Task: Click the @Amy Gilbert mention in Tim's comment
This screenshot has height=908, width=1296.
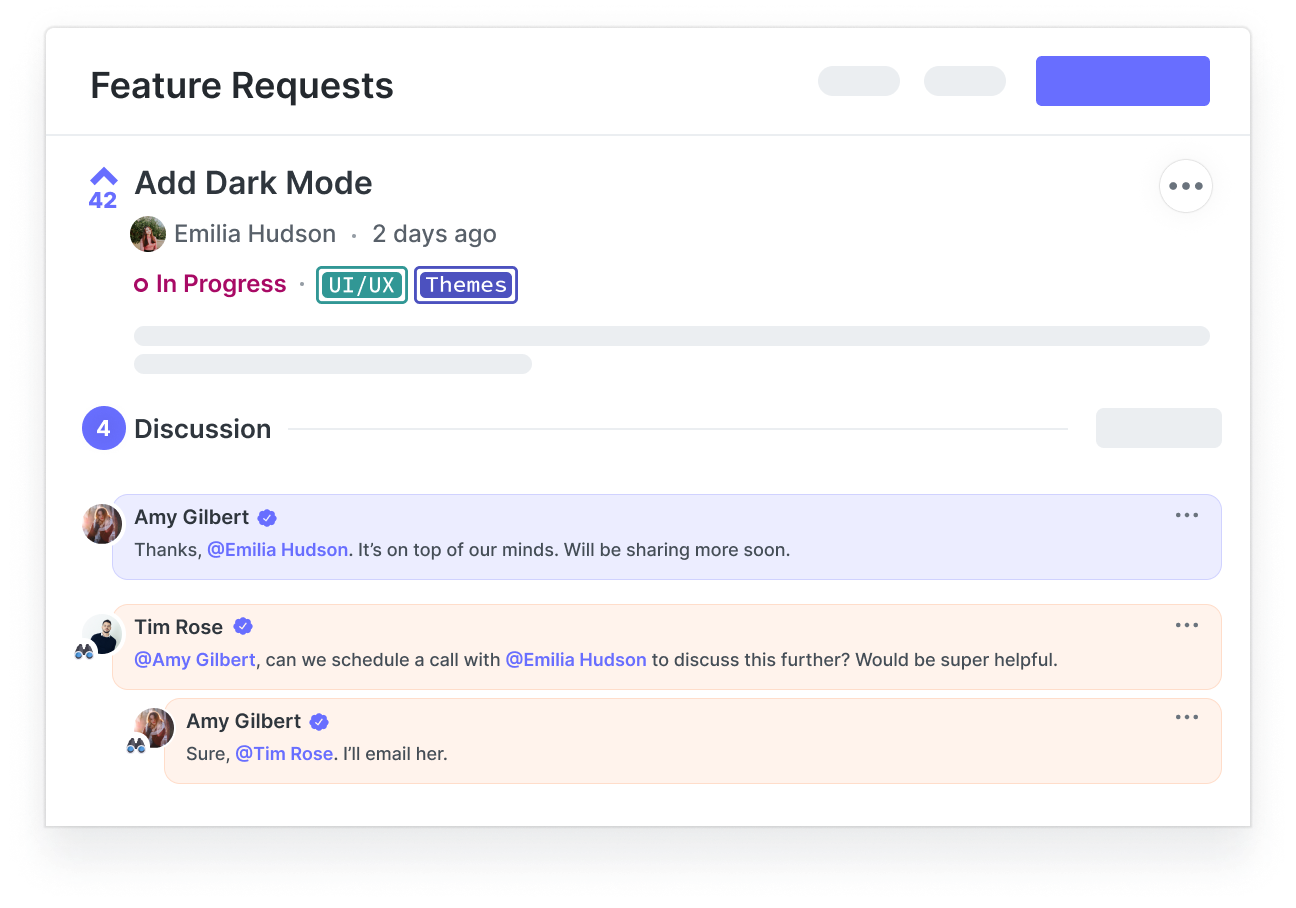Action: pos(195,660)
